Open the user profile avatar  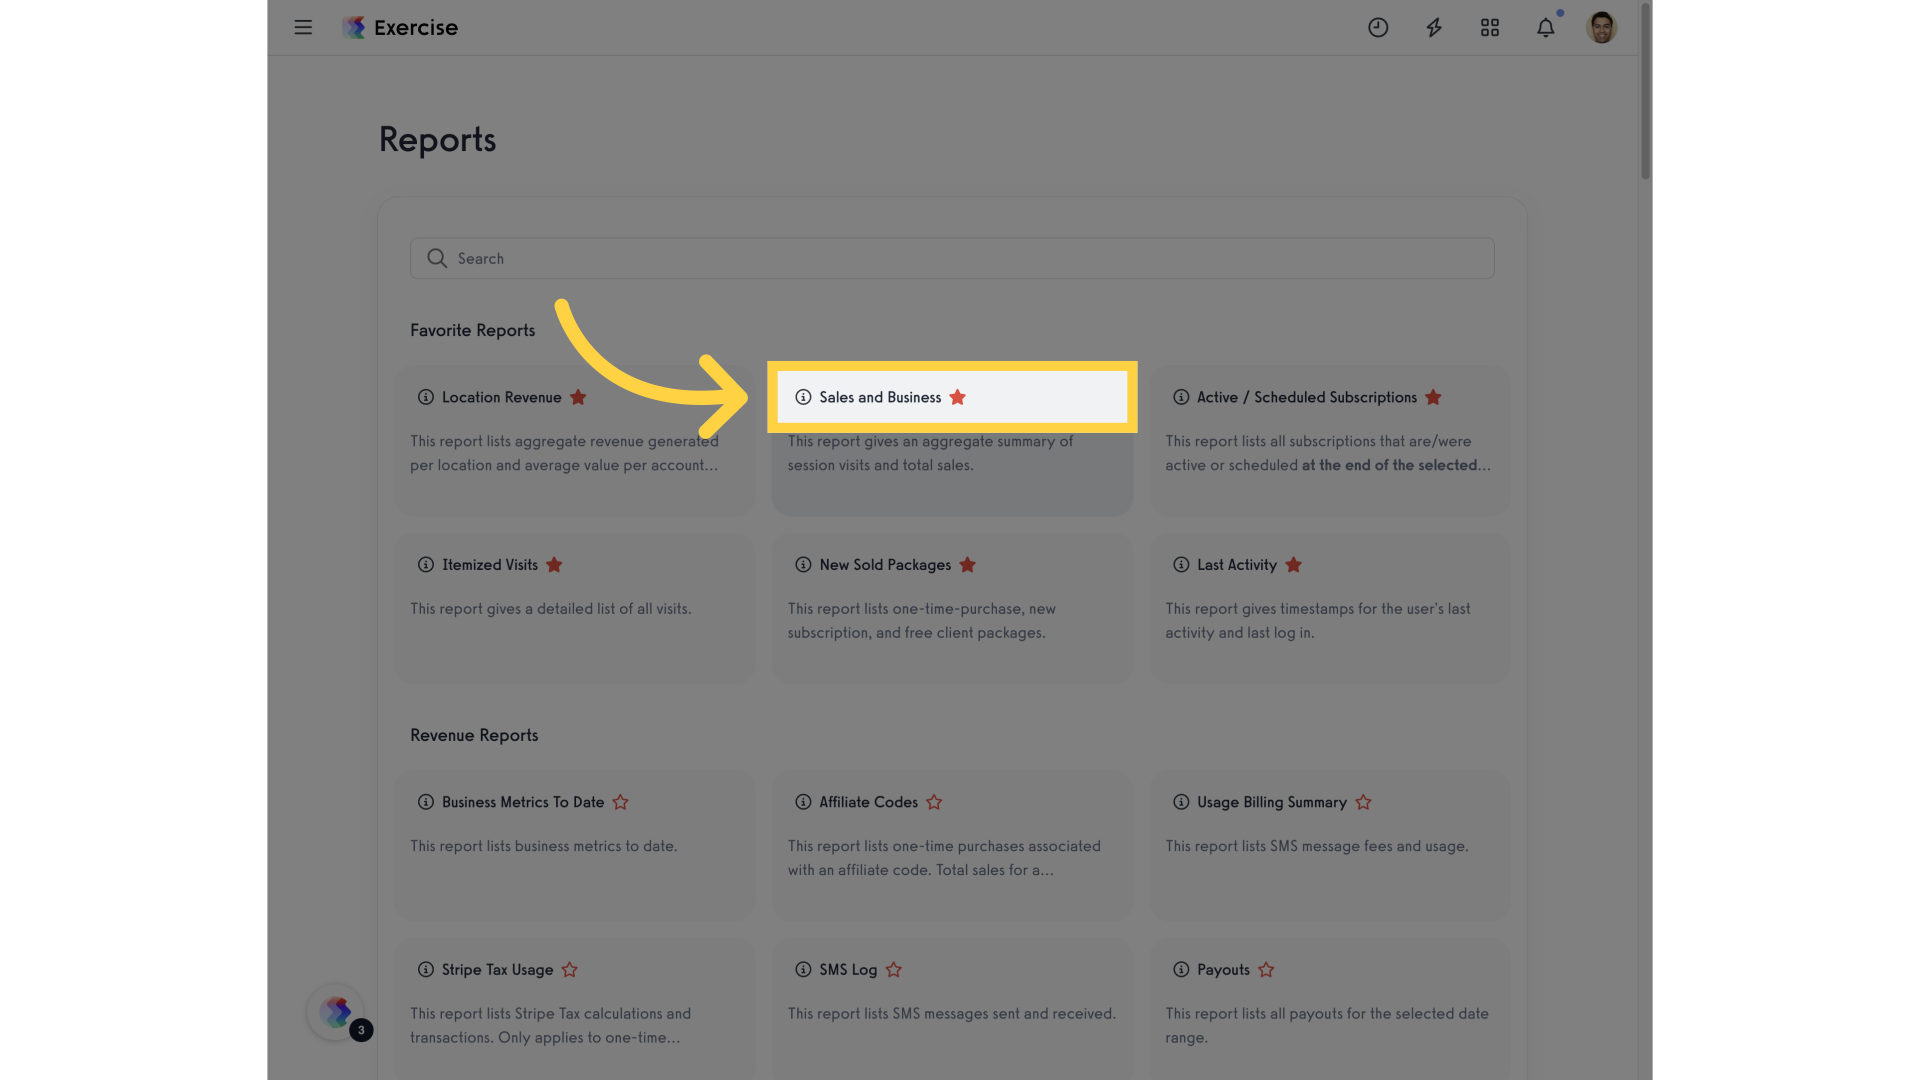click(1601, 28)
